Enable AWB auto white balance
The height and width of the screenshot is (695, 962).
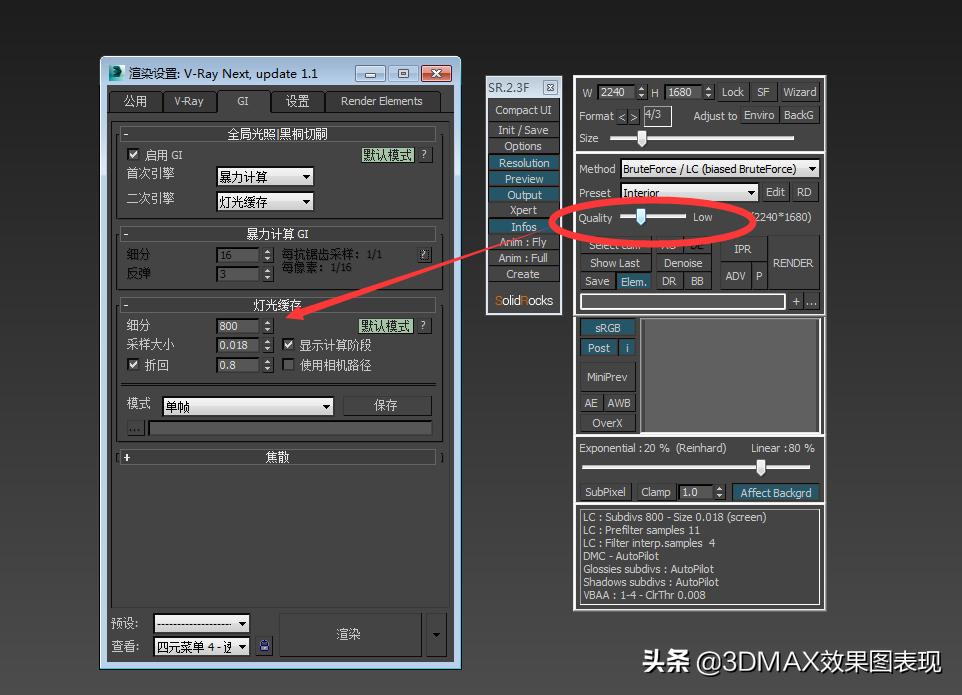618,402
